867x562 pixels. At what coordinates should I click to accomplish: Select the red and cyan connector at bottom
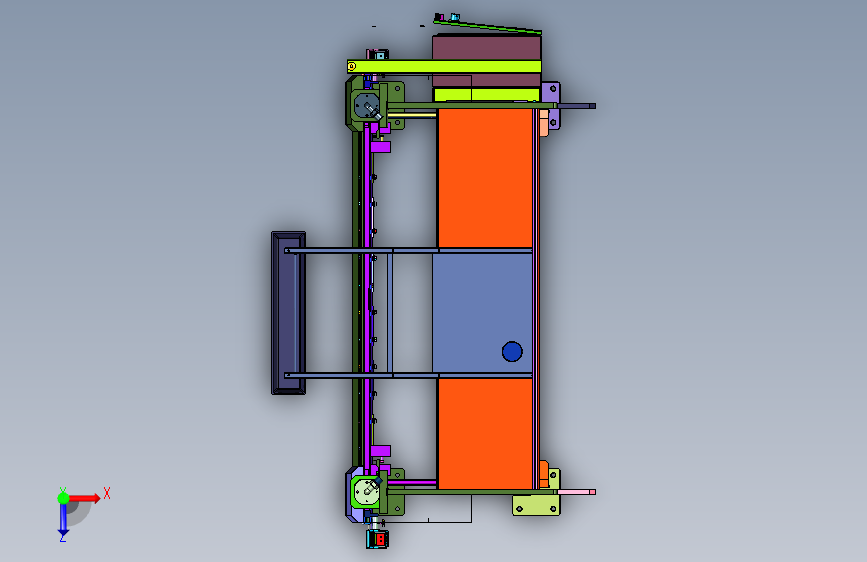(x=378, y=539)
